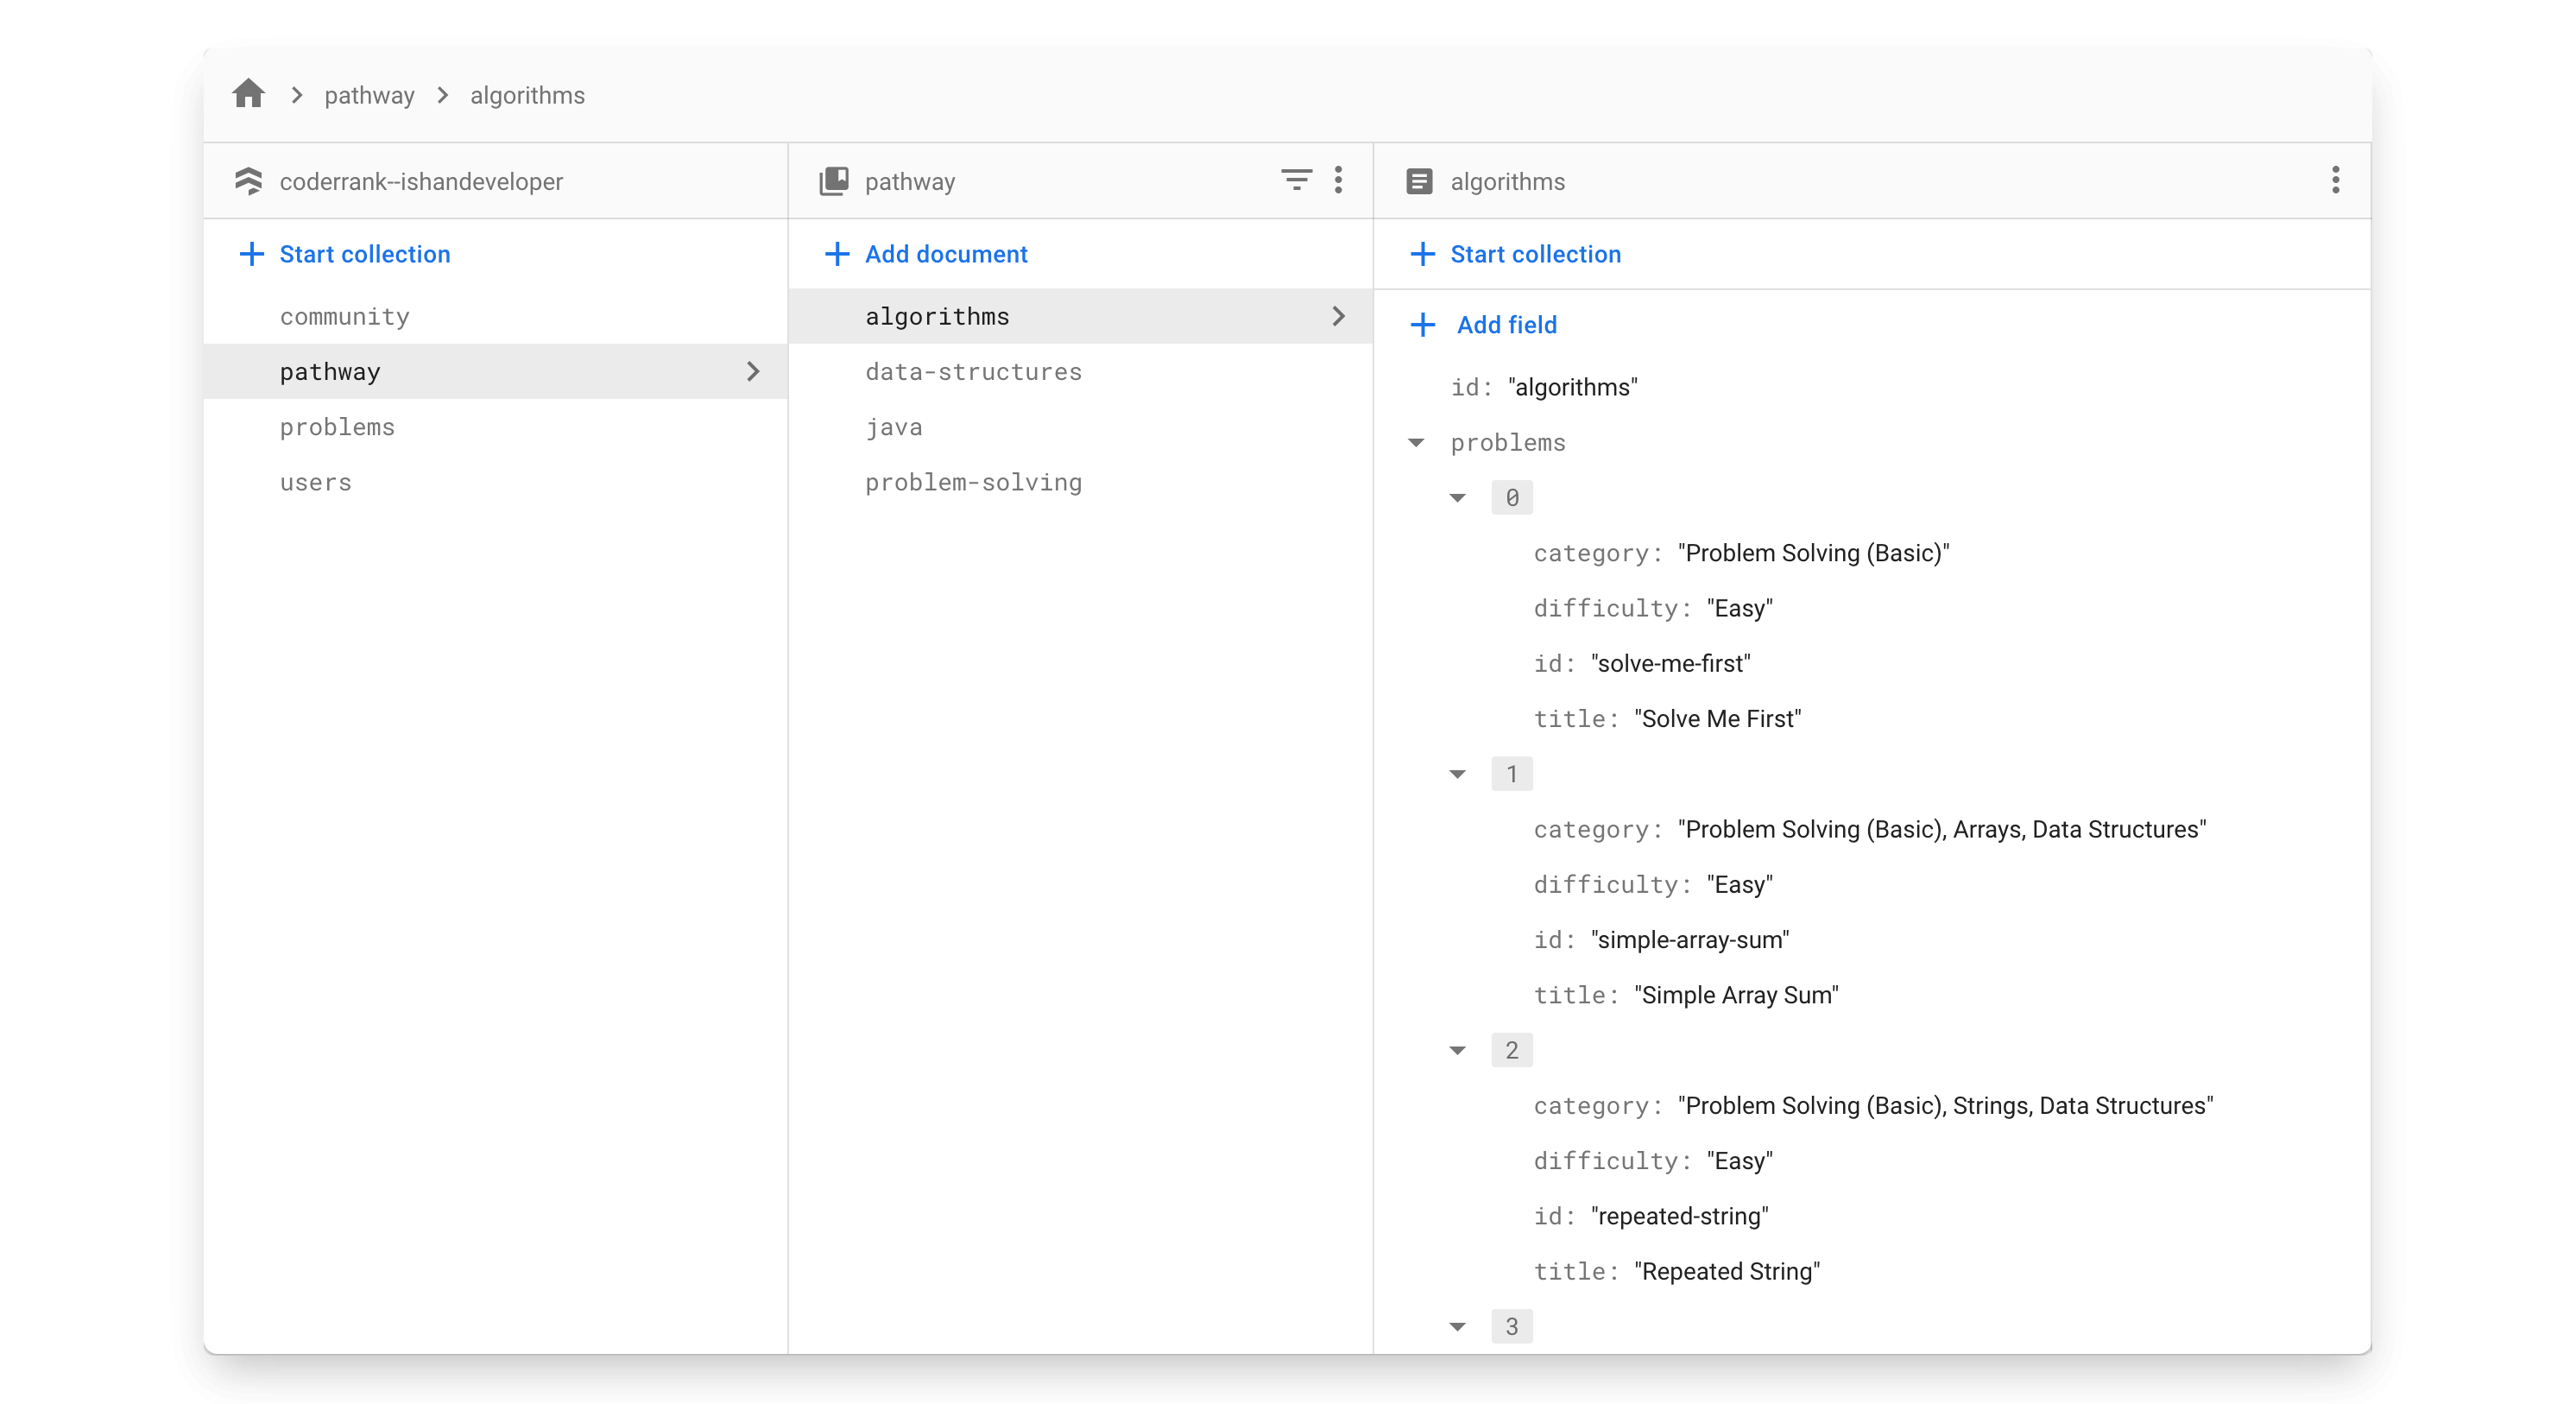Viewport: 2576px width, 1404px height.
Task: Select the algorithms document row
Action: click(x=1080, y=316)
